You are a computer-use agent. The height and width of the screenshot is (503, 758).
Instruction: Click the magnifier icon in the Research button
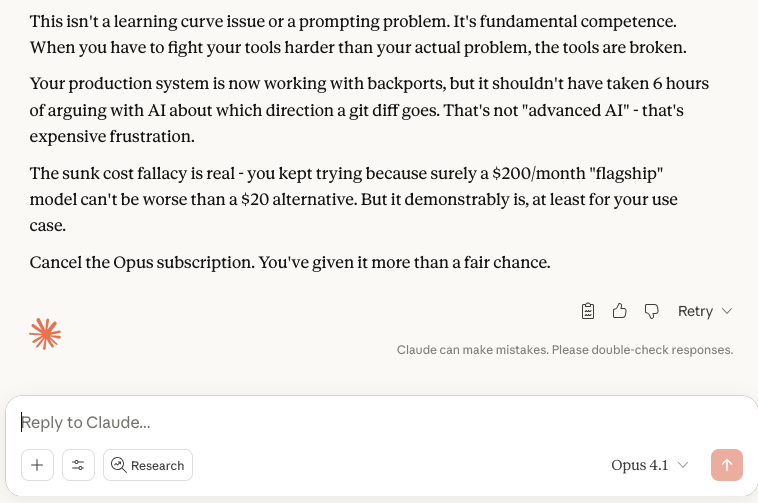[118, 465]
